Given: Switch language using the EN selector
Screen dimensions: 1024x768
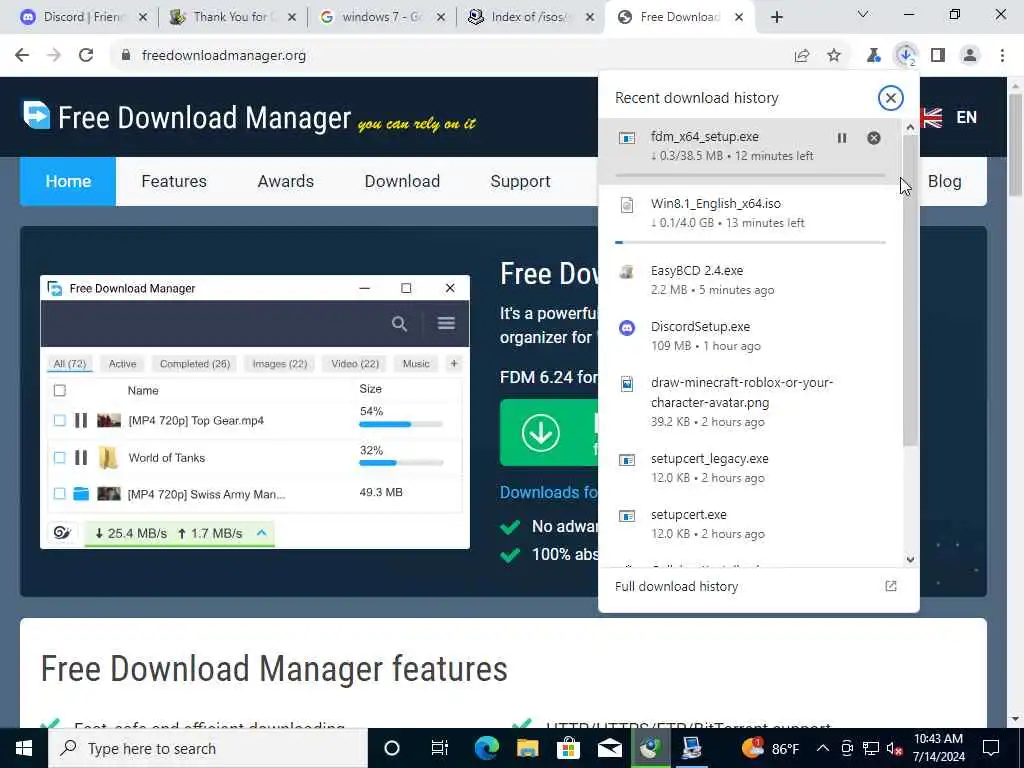Looking at the screenshot, I should click(x=967, y=118).
